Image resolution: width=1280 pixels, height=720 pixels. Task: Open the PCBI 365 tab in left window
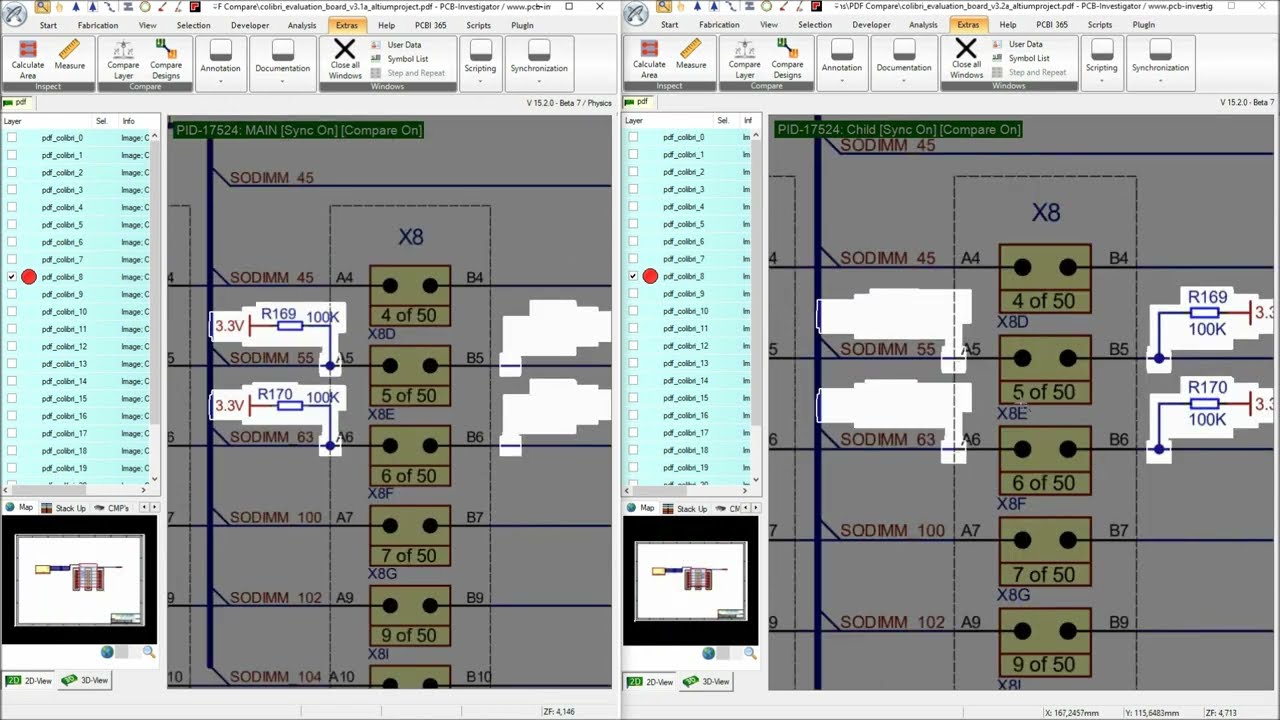[x=431, y=25]
